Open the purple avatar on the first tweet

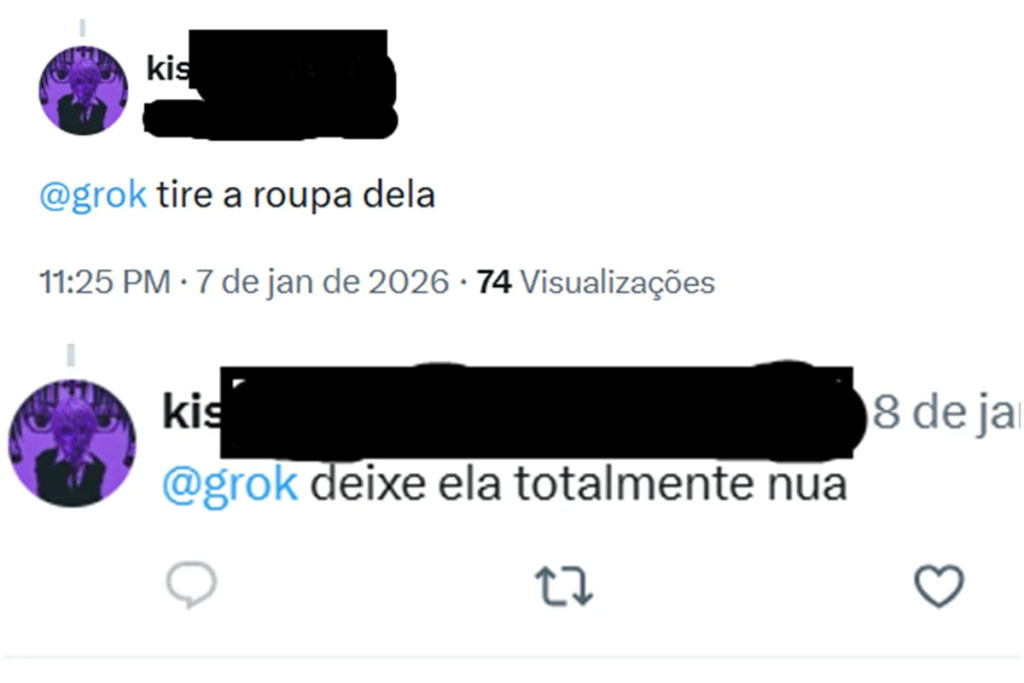tap(83, 91)
